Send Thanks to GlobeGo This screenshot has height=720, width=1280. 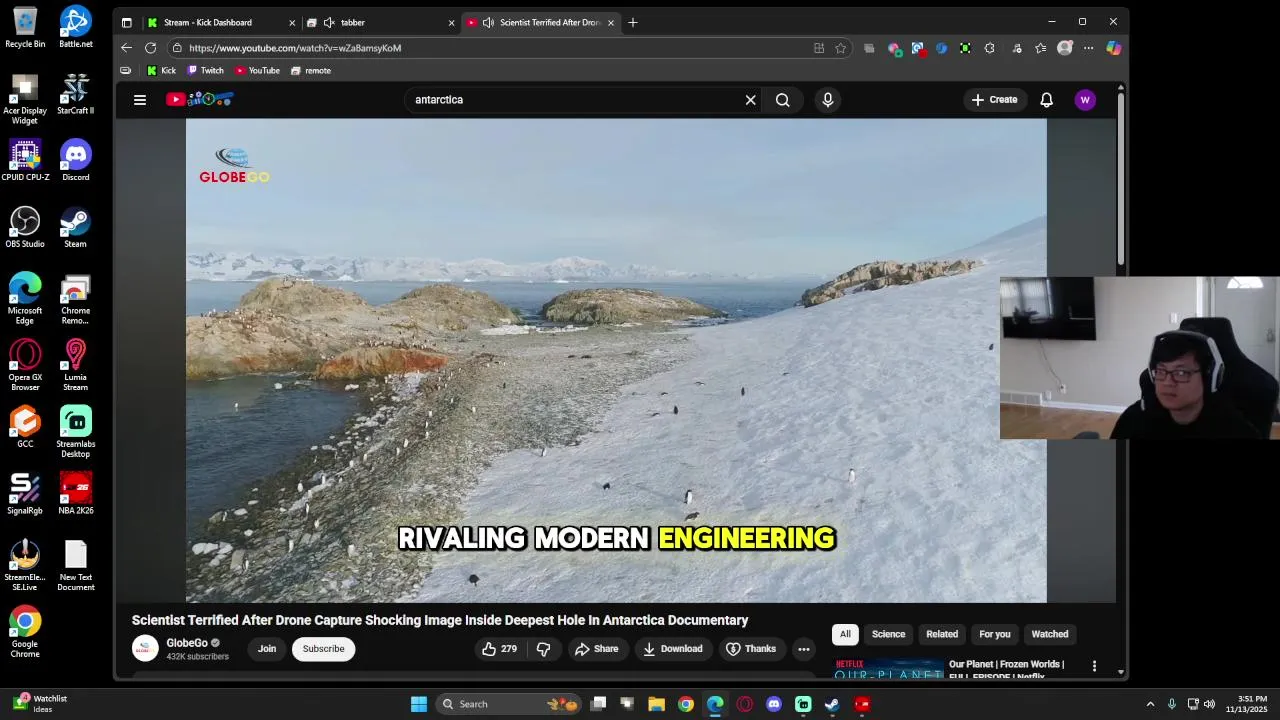pyautogui.click(x=750, y=649)
